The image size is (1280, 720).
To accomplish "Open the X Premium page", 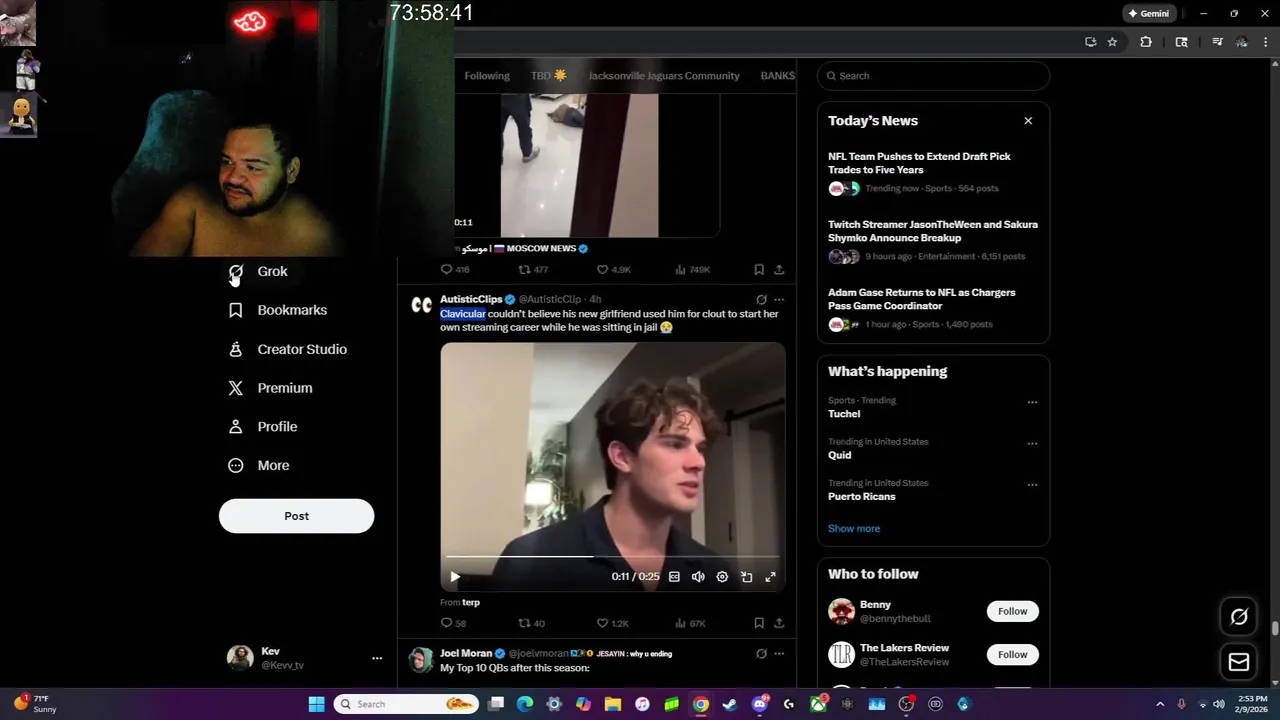I will (270, 388).
